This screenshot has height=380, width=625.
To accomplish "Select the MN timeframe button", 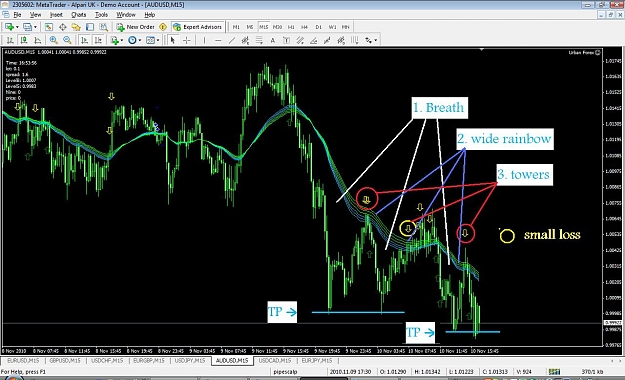I will (346, 27).
